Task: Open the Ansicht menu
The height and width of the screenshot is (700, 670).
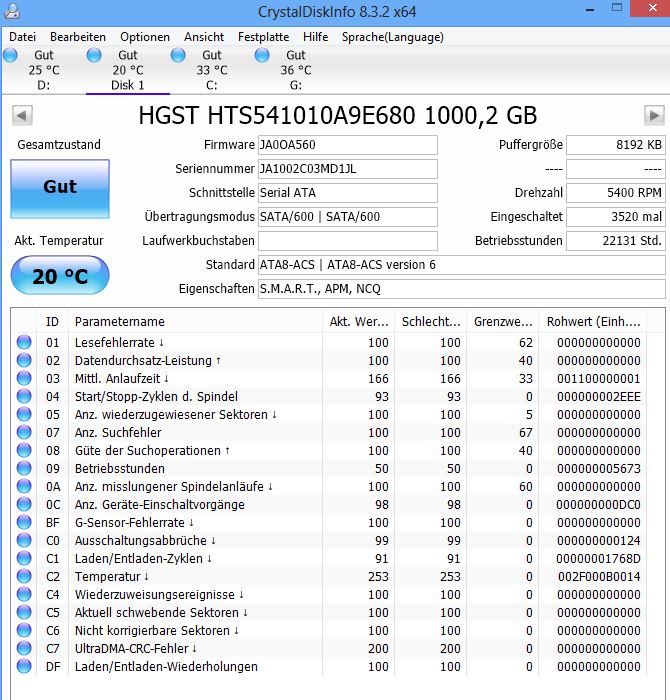Action: 204,37
